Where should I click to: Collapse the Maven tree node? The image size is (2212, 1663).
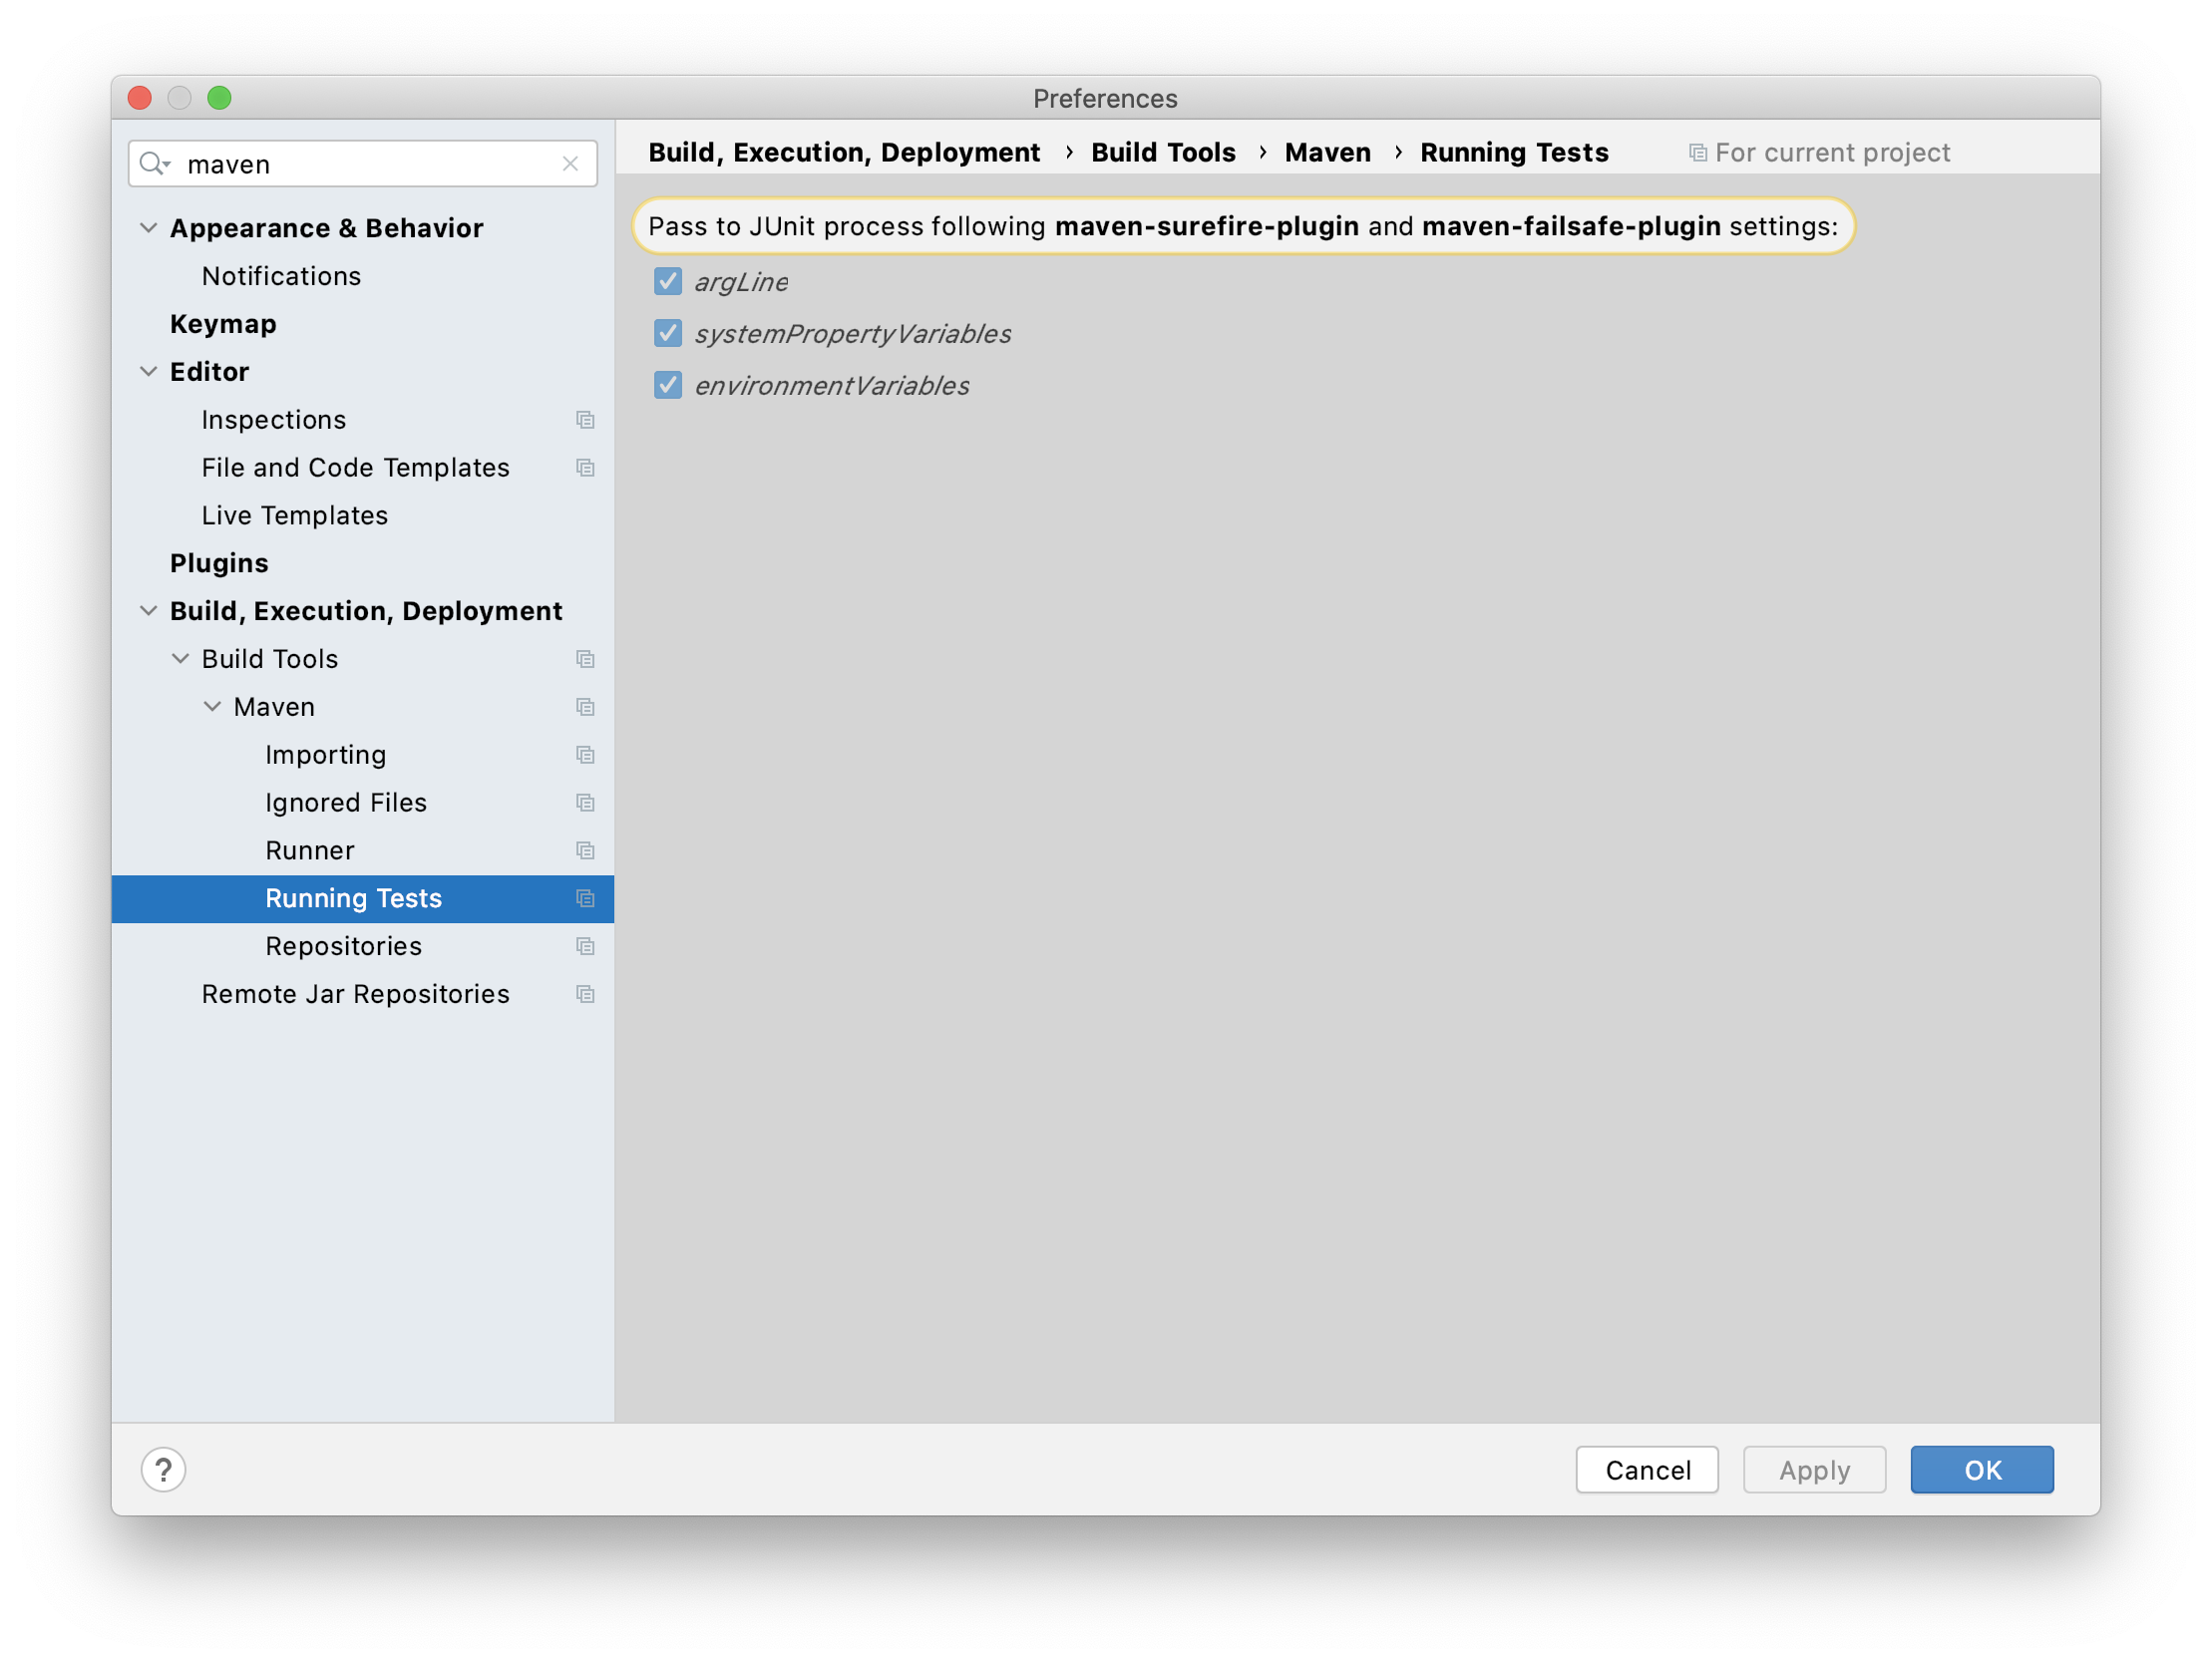click(x=212, y=707)
